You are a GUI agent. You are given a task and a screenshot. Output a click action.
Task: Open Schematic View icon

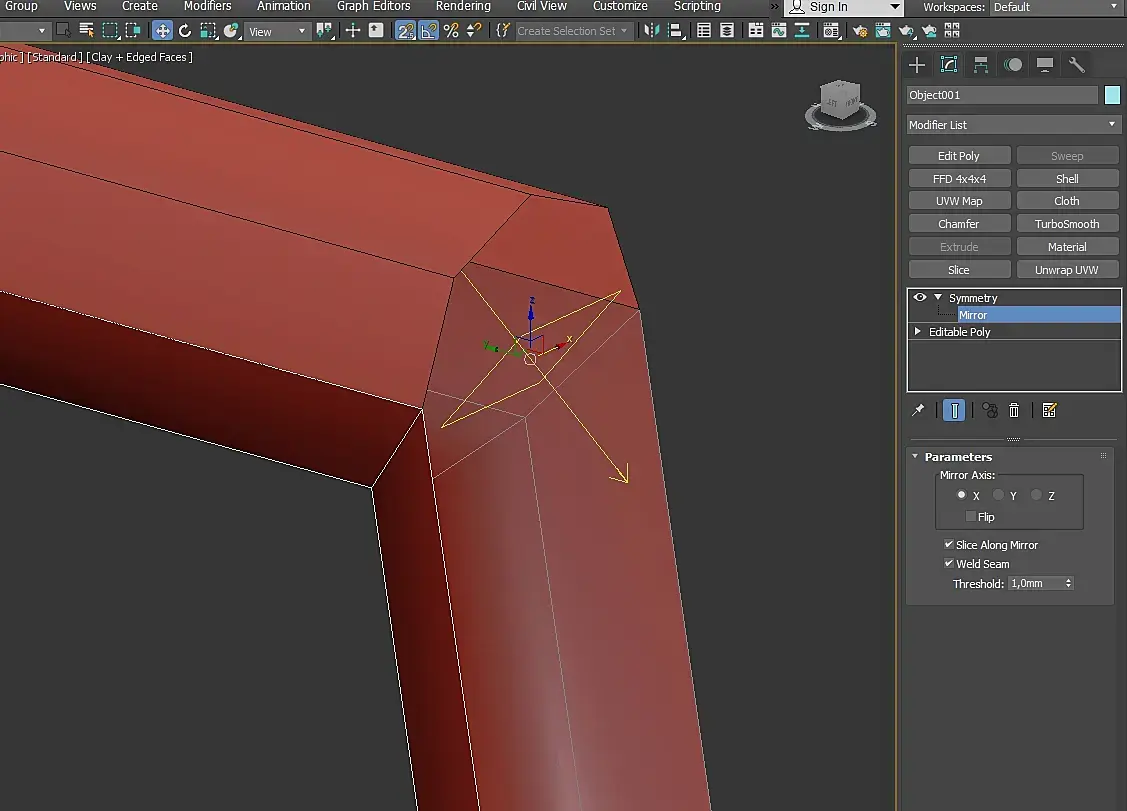[x=802, y=31]
